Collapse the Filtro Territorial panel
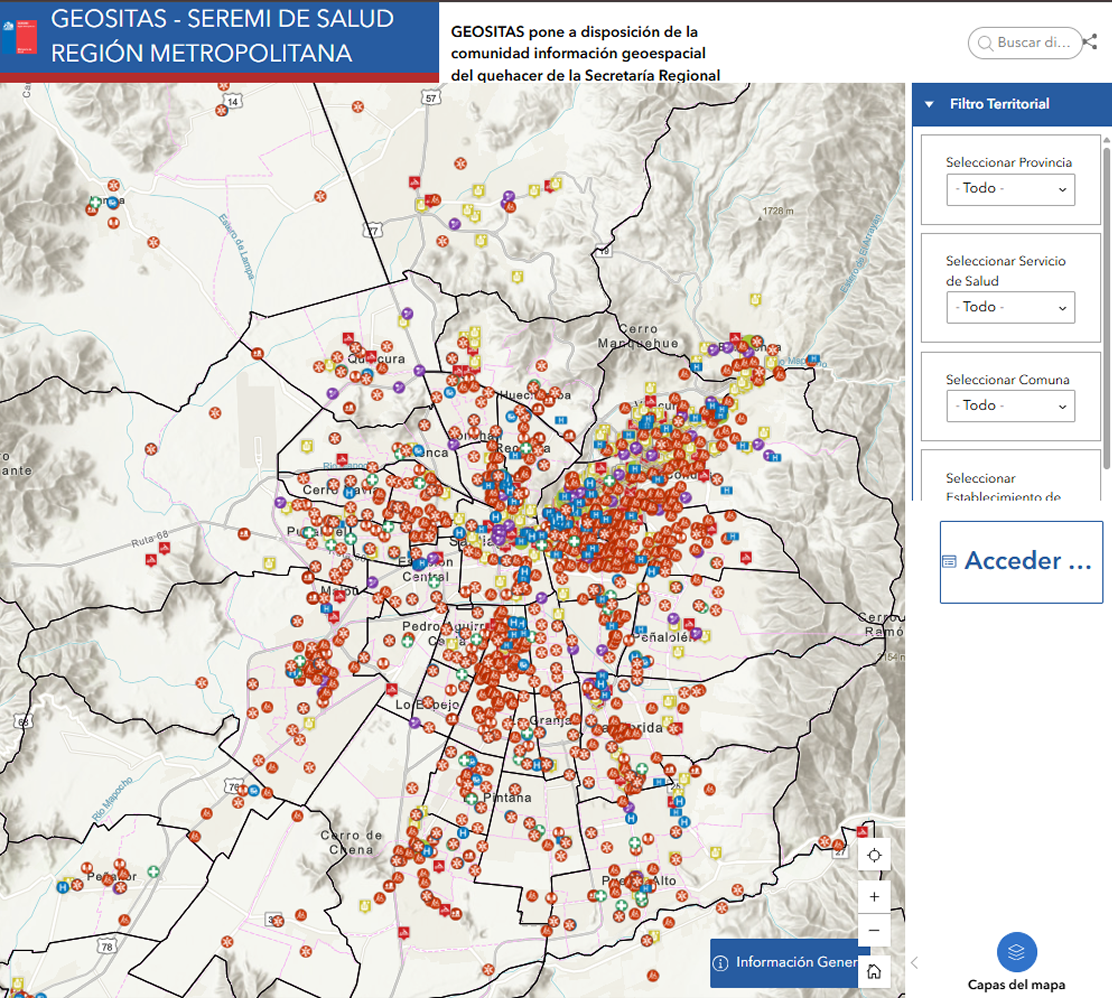Image resolution: width=1112 pixels, height=1000 pixels. click(929, 104)
